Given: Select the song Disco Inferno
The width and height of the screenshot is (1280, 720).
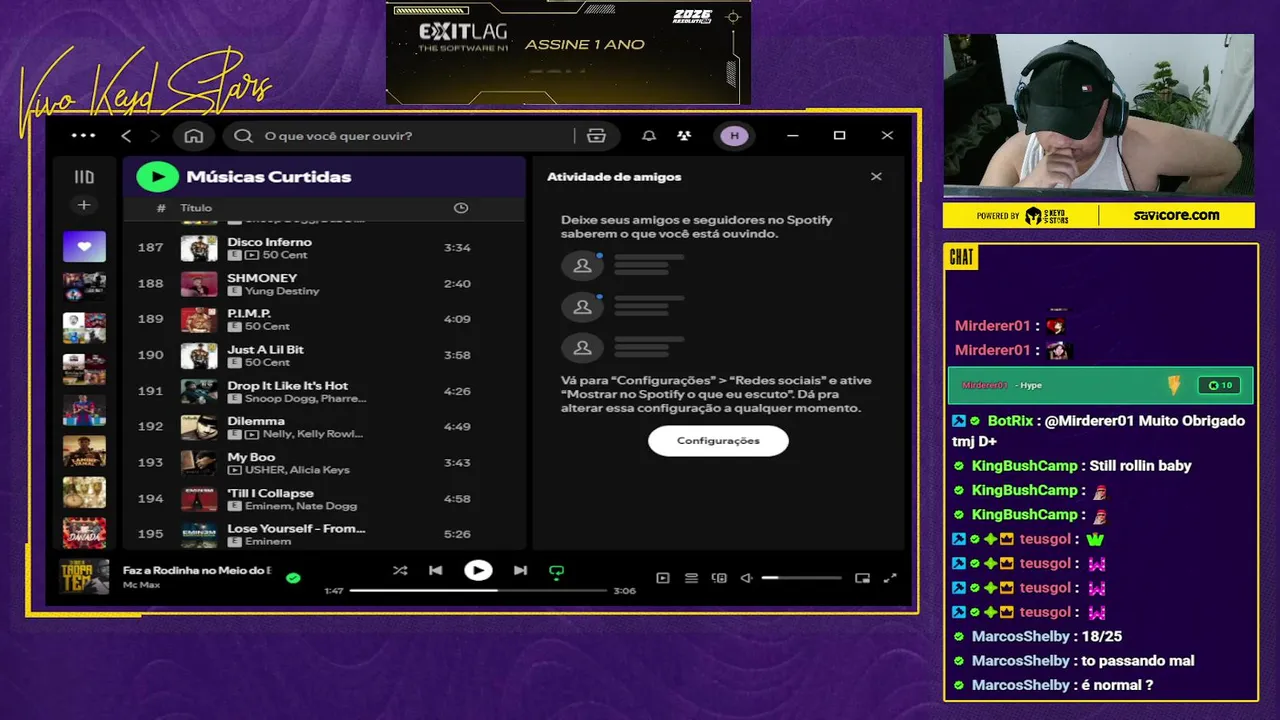Looking at the screenshot, I should tap(269, 242).
